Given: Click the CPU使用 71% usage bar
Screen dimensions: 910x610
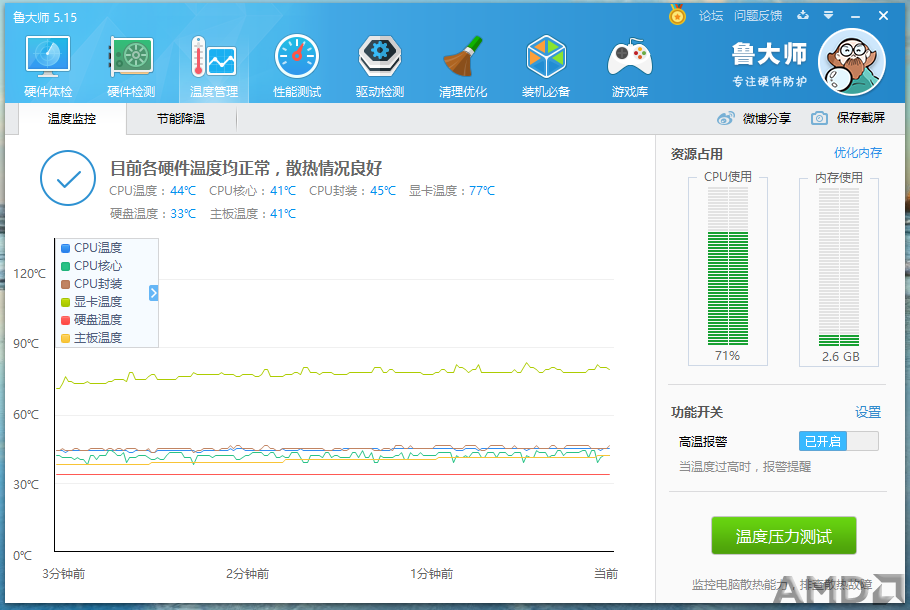Looking at the screenshot, I should tap(728, 267).
